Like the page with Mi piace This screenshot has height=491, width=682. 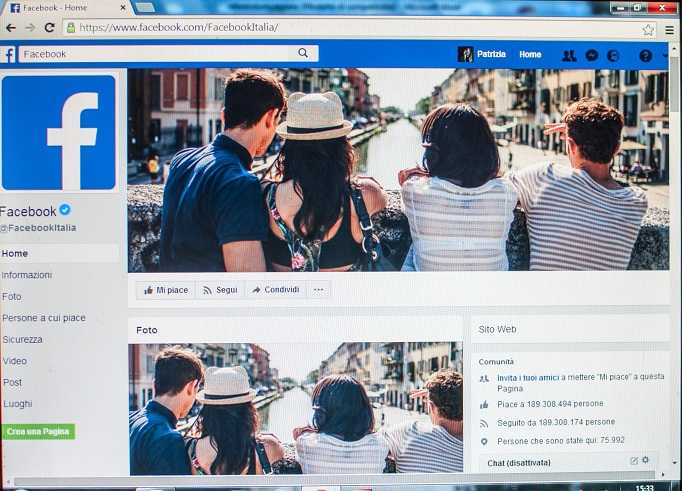click(166, 290)
